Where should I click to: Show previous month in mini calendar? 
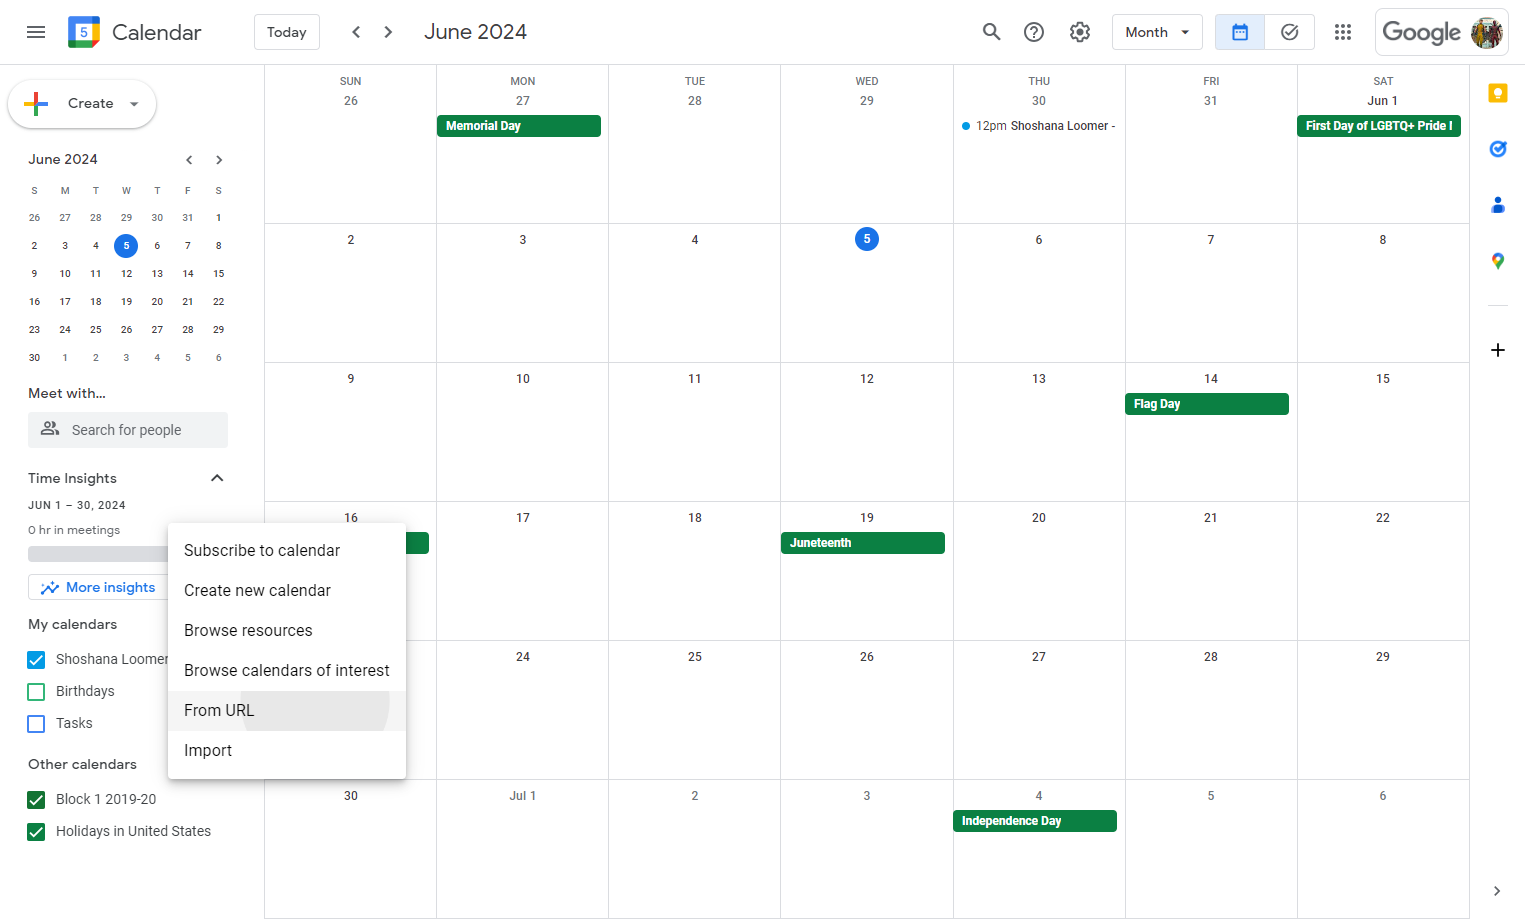point(188,160)
